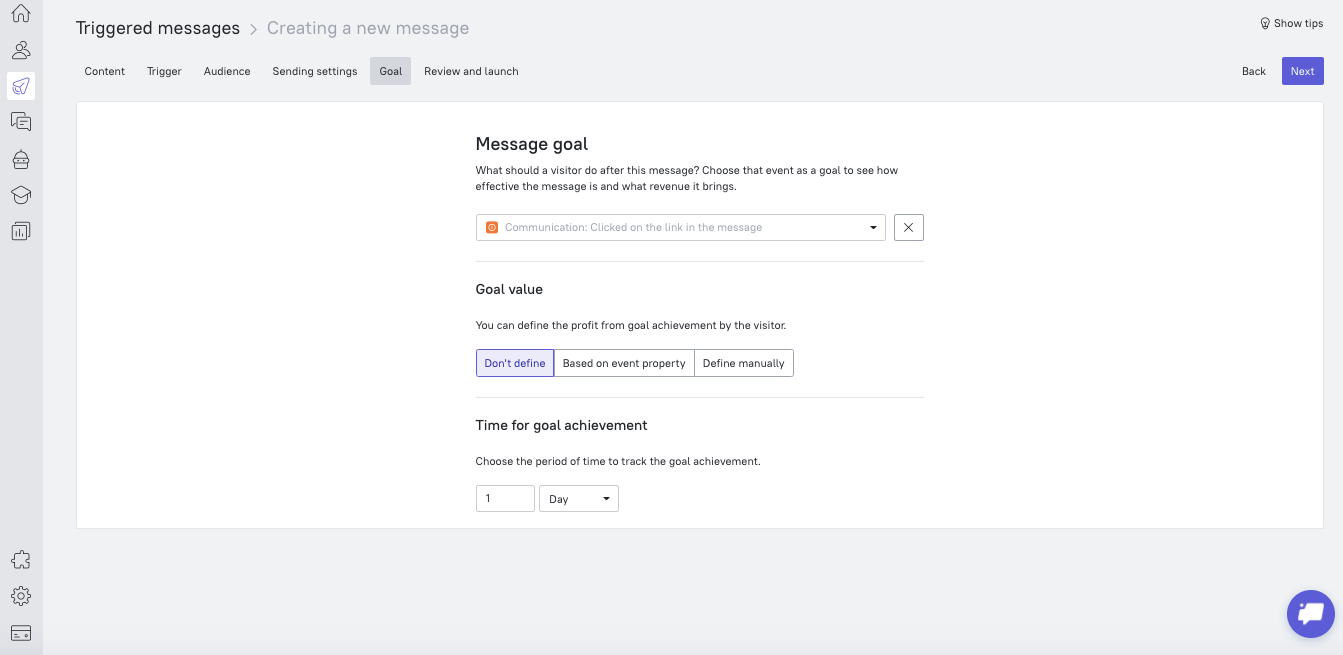Open the Day time unit dropdown
The image size is (1343, 655).
(578, 499)
